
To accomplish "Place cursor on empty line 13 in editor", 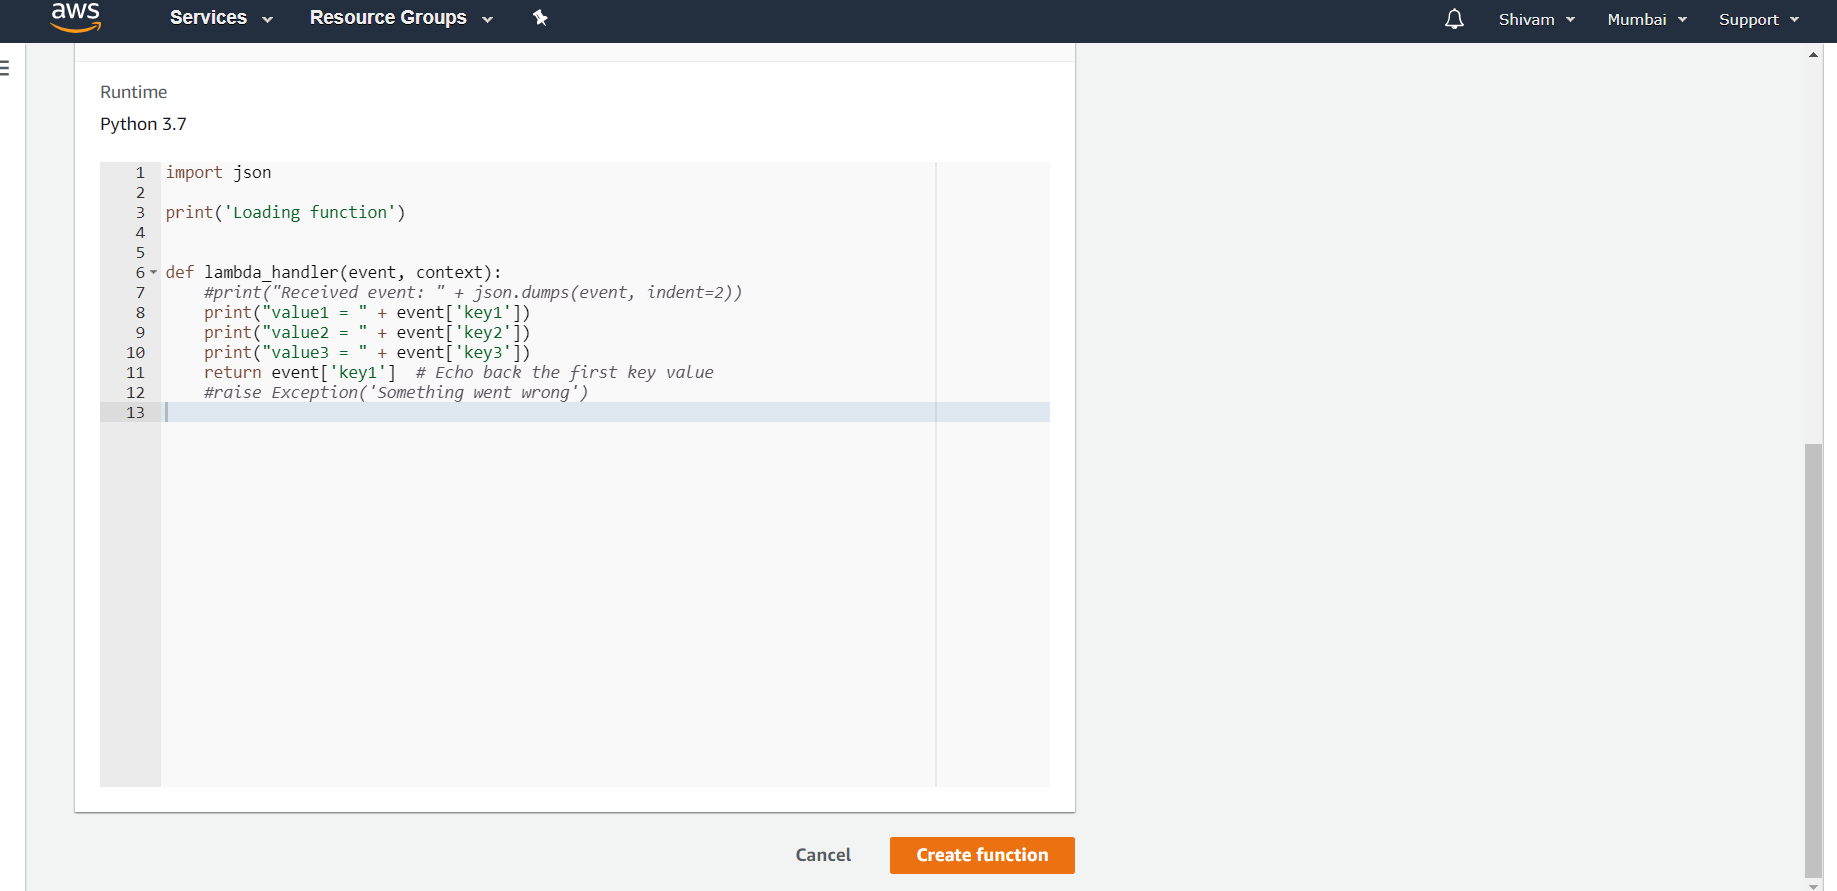I will click(x=605, y=412).
